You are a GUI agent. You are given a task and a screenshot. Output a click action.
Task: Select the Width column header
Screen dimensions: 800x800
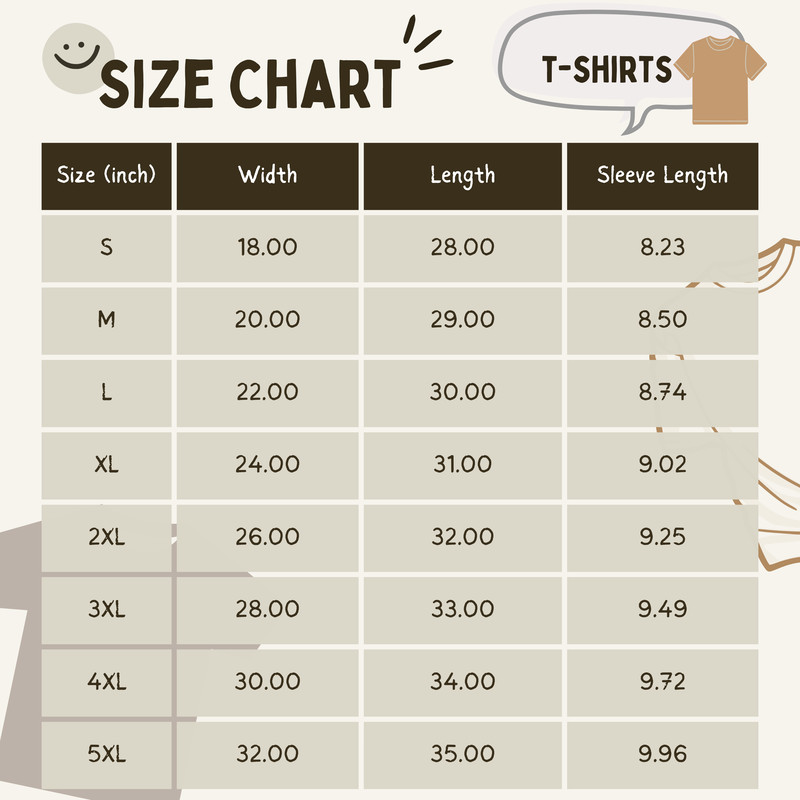click(267, 176)
